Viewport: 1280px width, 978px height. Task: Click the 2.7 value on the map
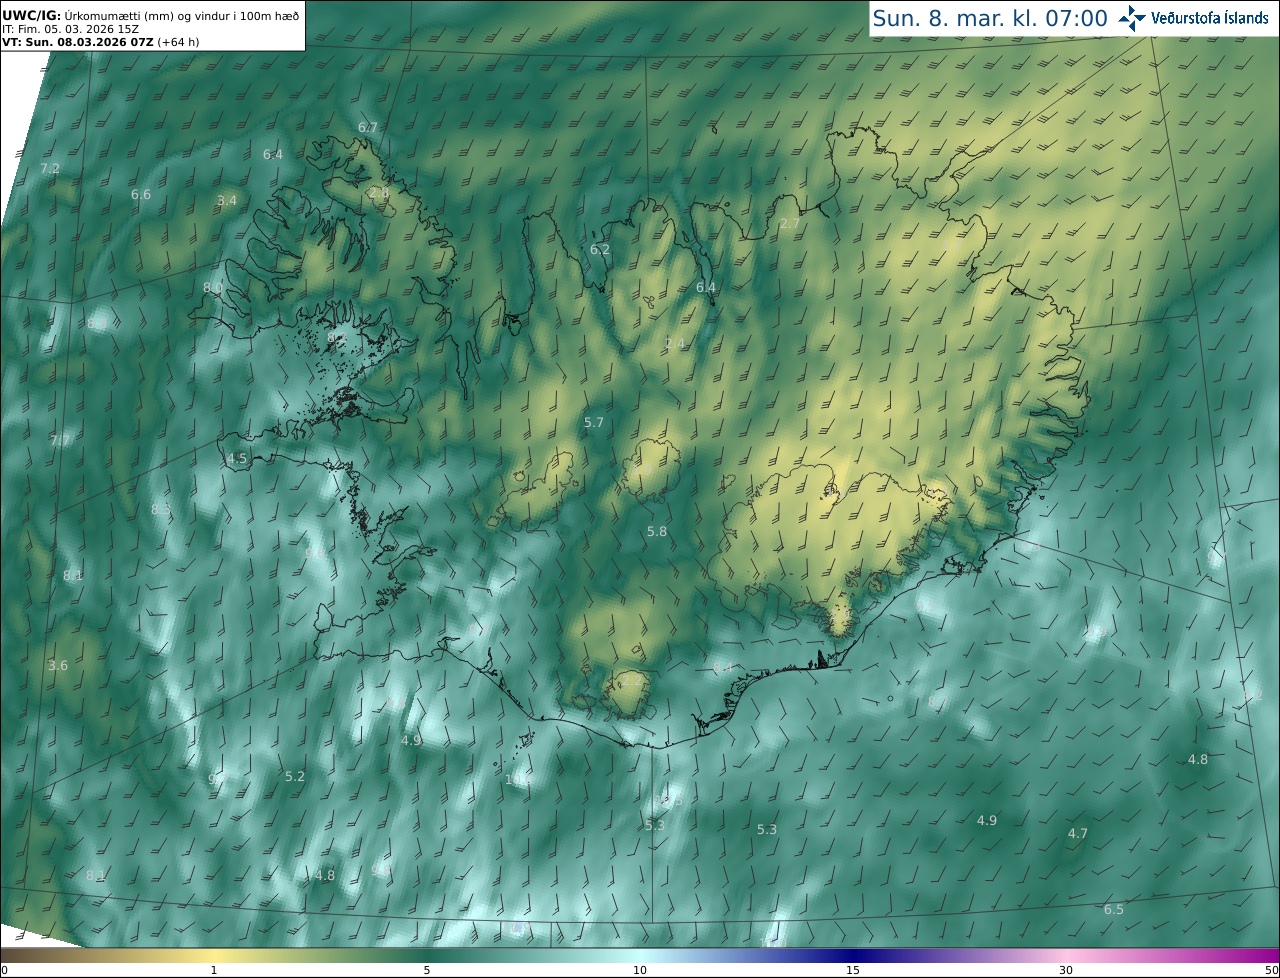tap(790, 223)
